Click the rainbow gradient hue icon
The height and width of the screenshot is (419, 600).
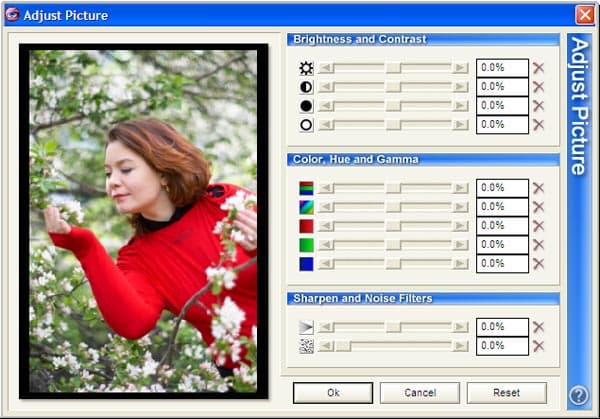[x=306, y=207]
